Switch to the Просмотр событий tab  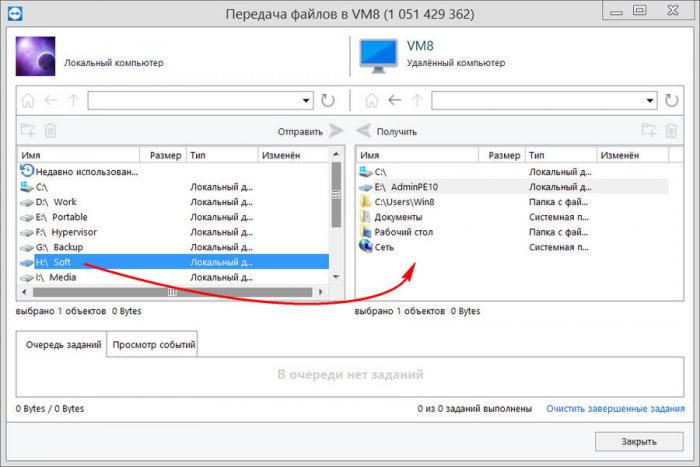point(153,345)
